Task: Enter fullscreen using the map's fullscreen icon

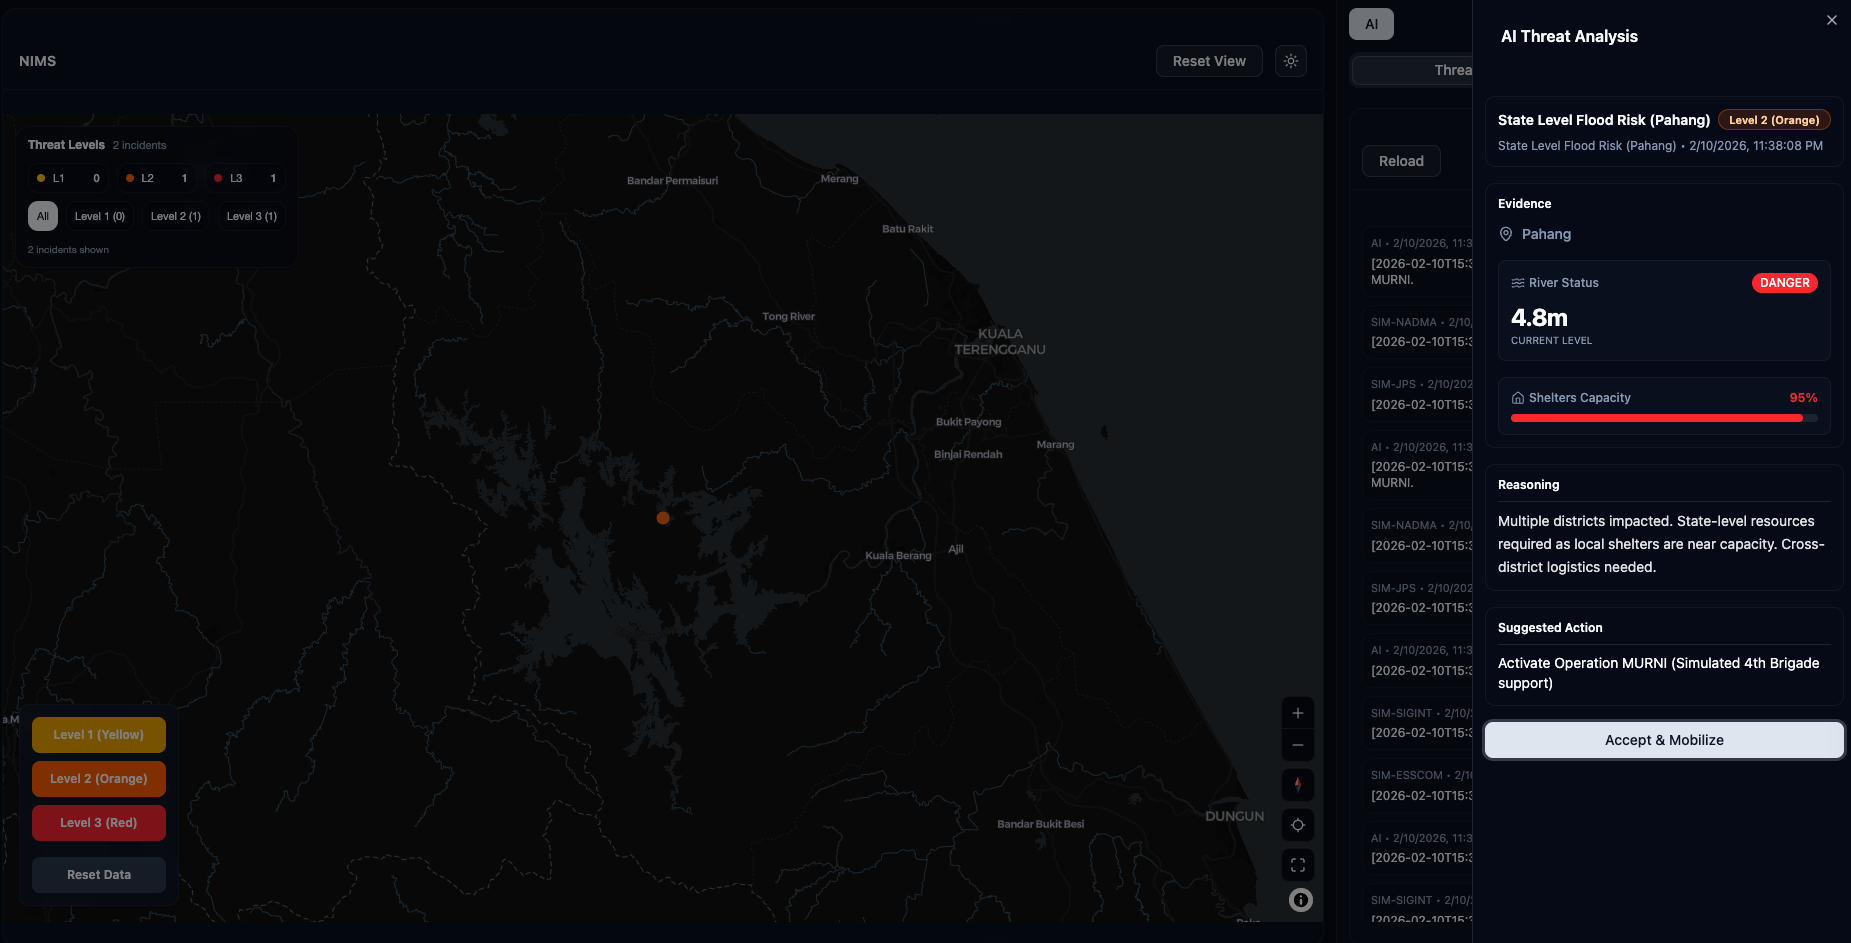Action: click(x=1297, y=865)
